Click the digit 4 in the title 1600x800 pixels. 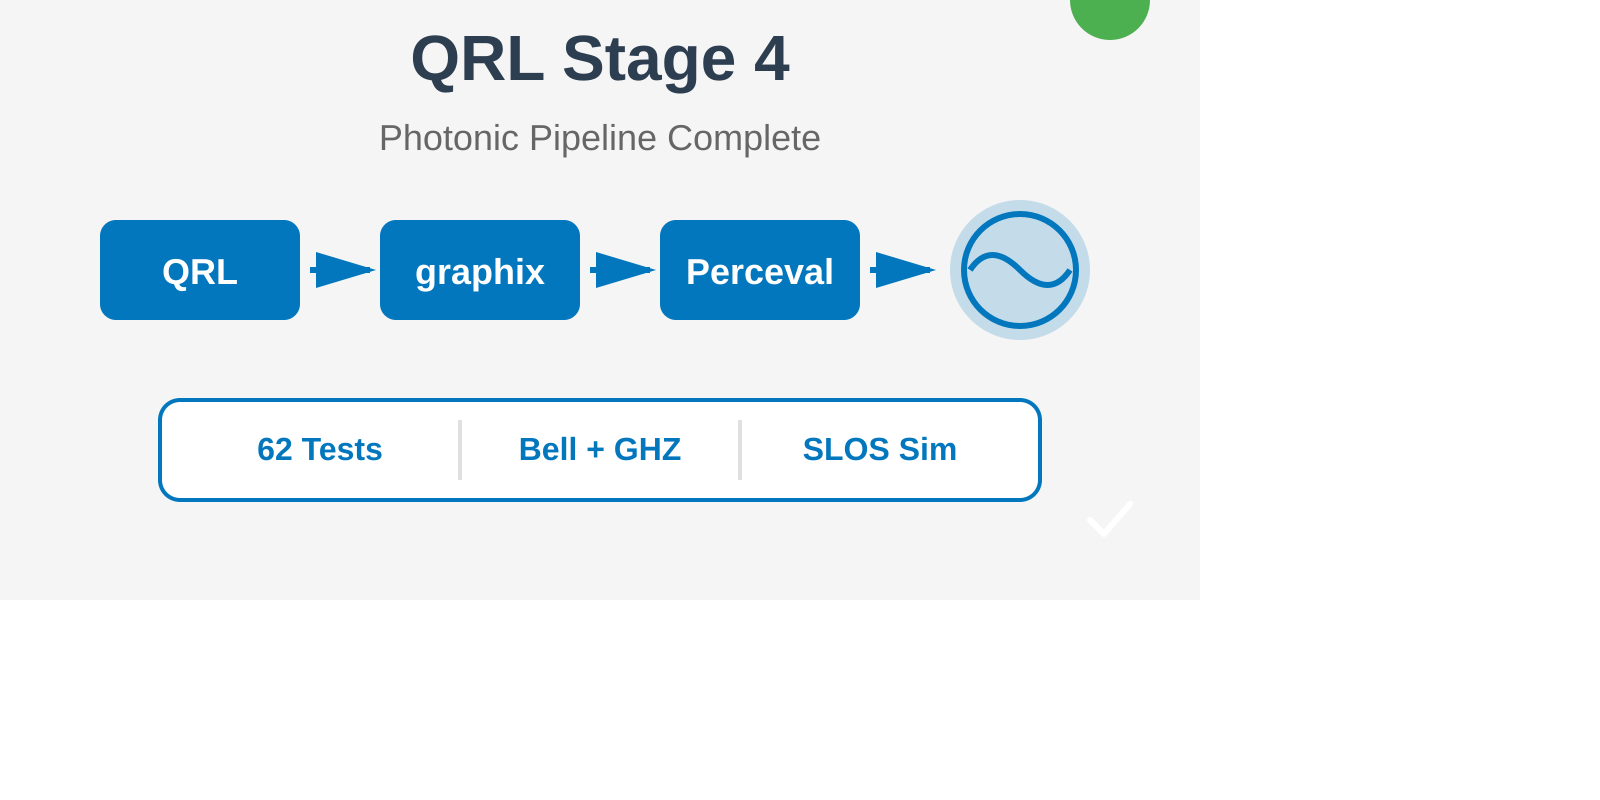(771, 59)
